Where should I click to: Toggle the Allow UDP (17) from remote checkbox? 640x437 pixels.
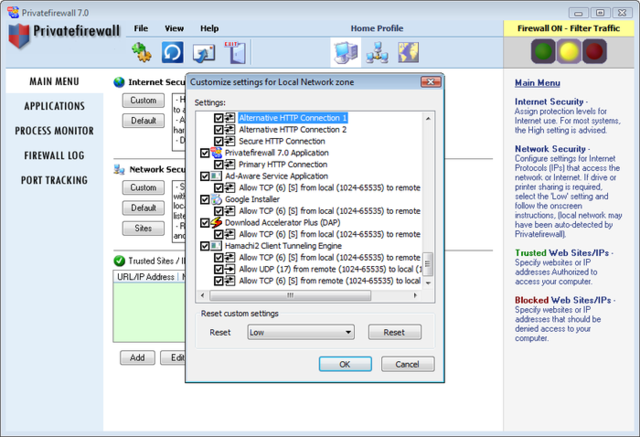219,269
